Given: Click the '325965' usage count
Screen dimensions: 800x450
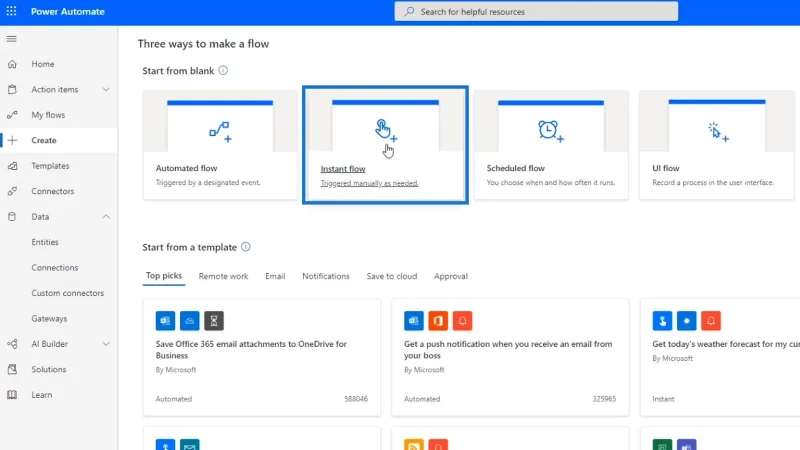Looking at the screenshot, I should [604, 399].
